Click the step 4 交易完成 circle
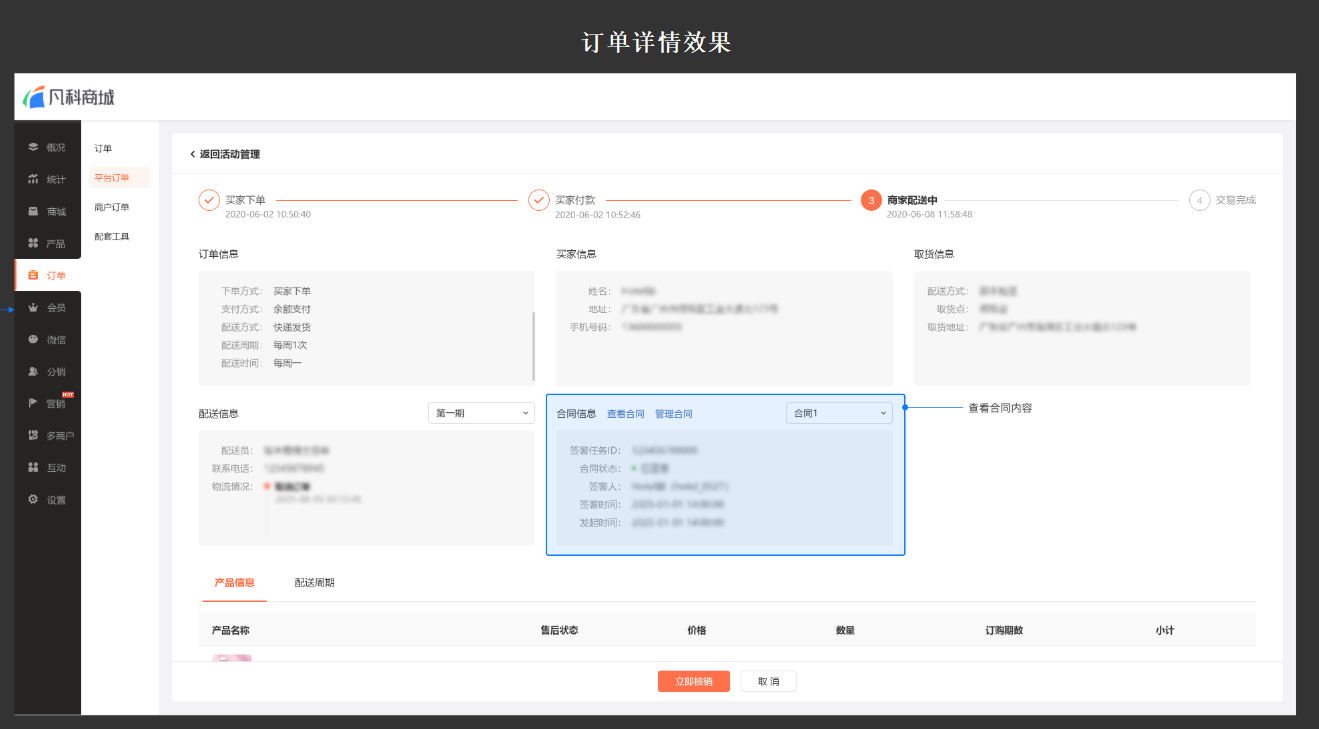 1199,200
